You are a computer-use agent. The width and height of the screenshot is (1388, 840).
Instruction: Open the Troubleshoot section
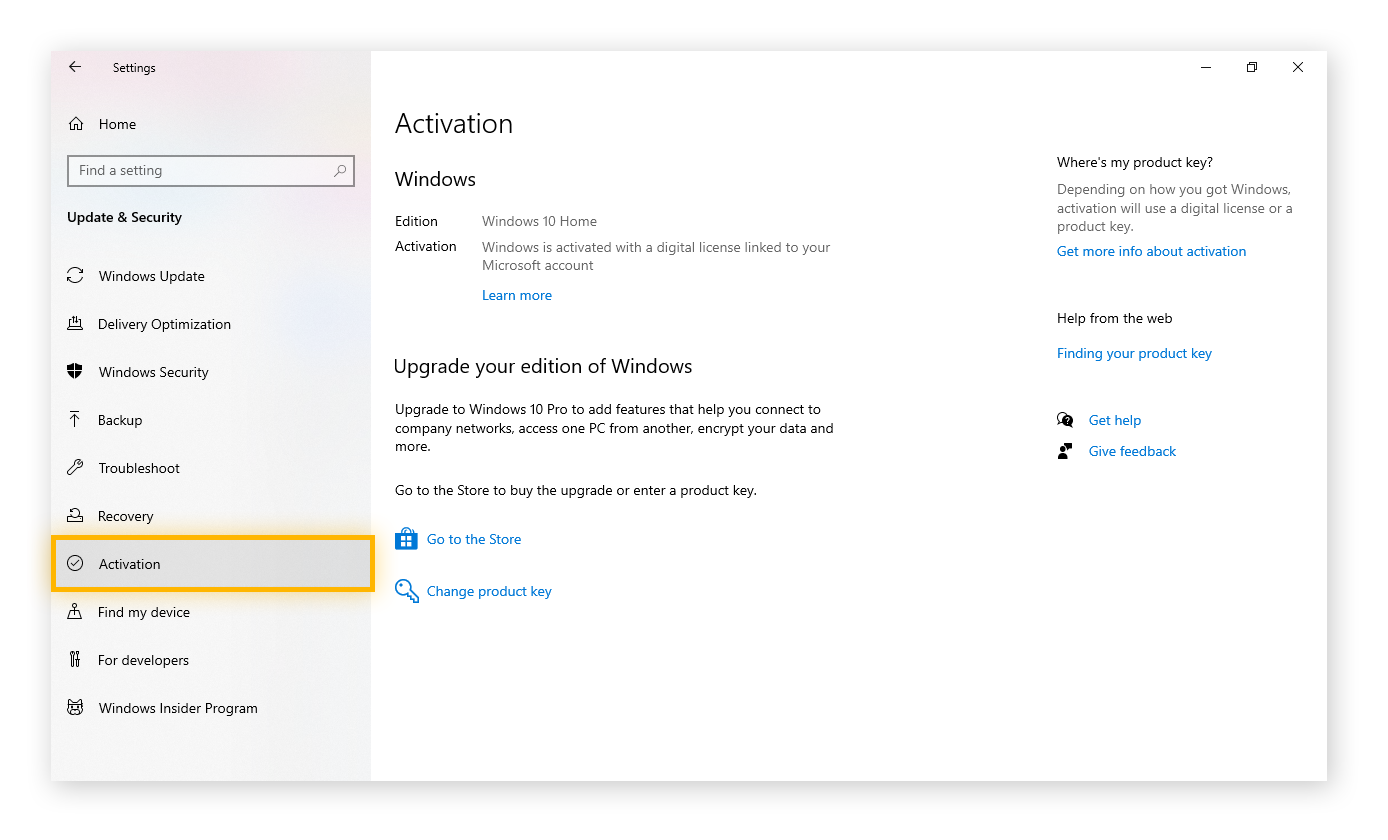pyautogui.click(x=76, y=468)
